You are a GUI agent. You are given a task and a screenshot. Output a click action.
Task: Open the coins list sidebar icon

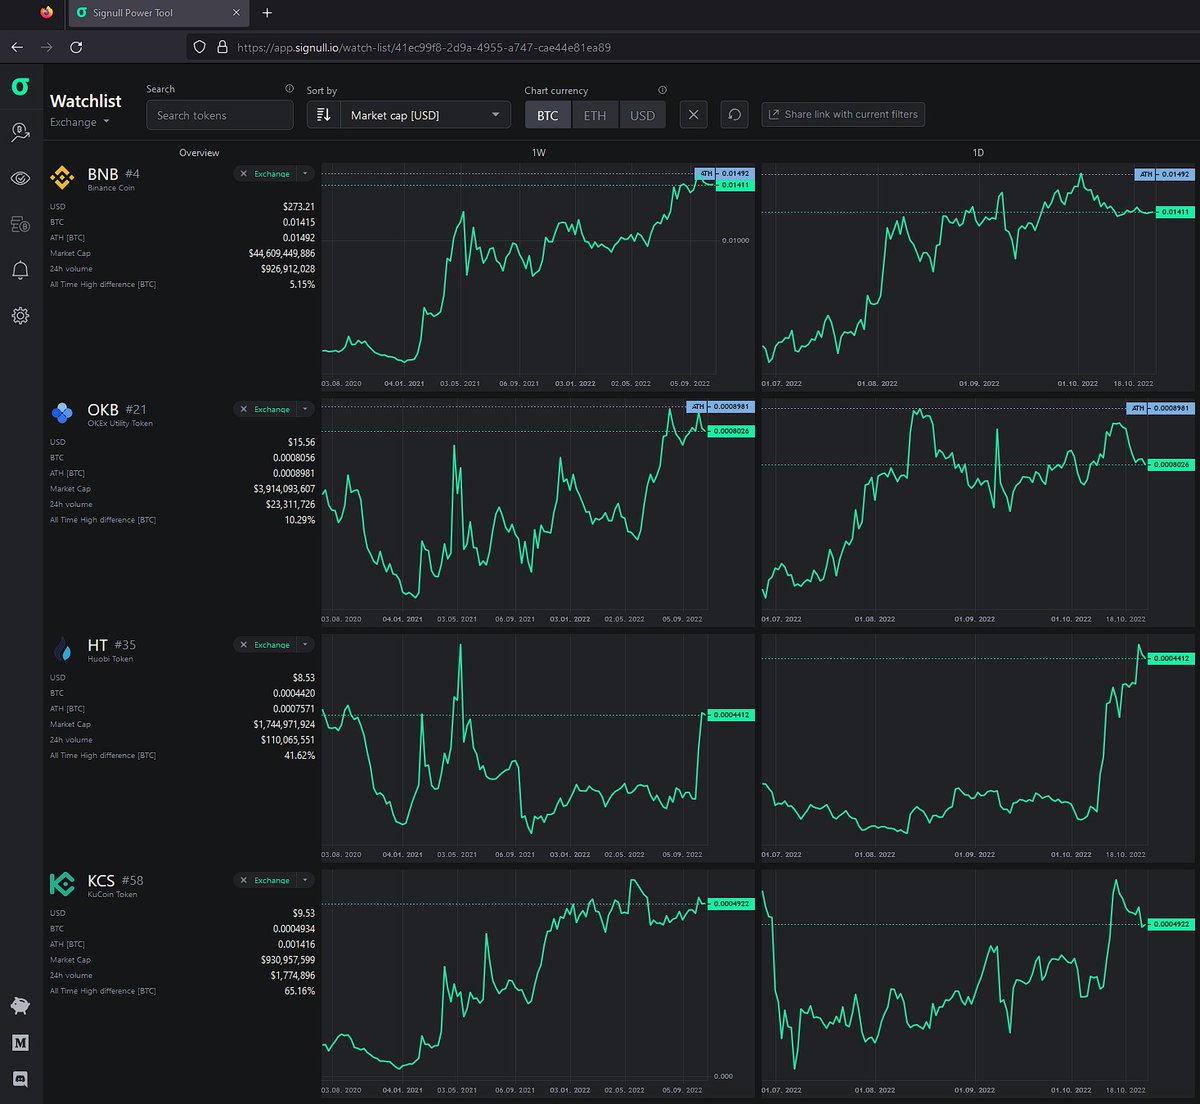pyautogui.click(x=20, y=224)
